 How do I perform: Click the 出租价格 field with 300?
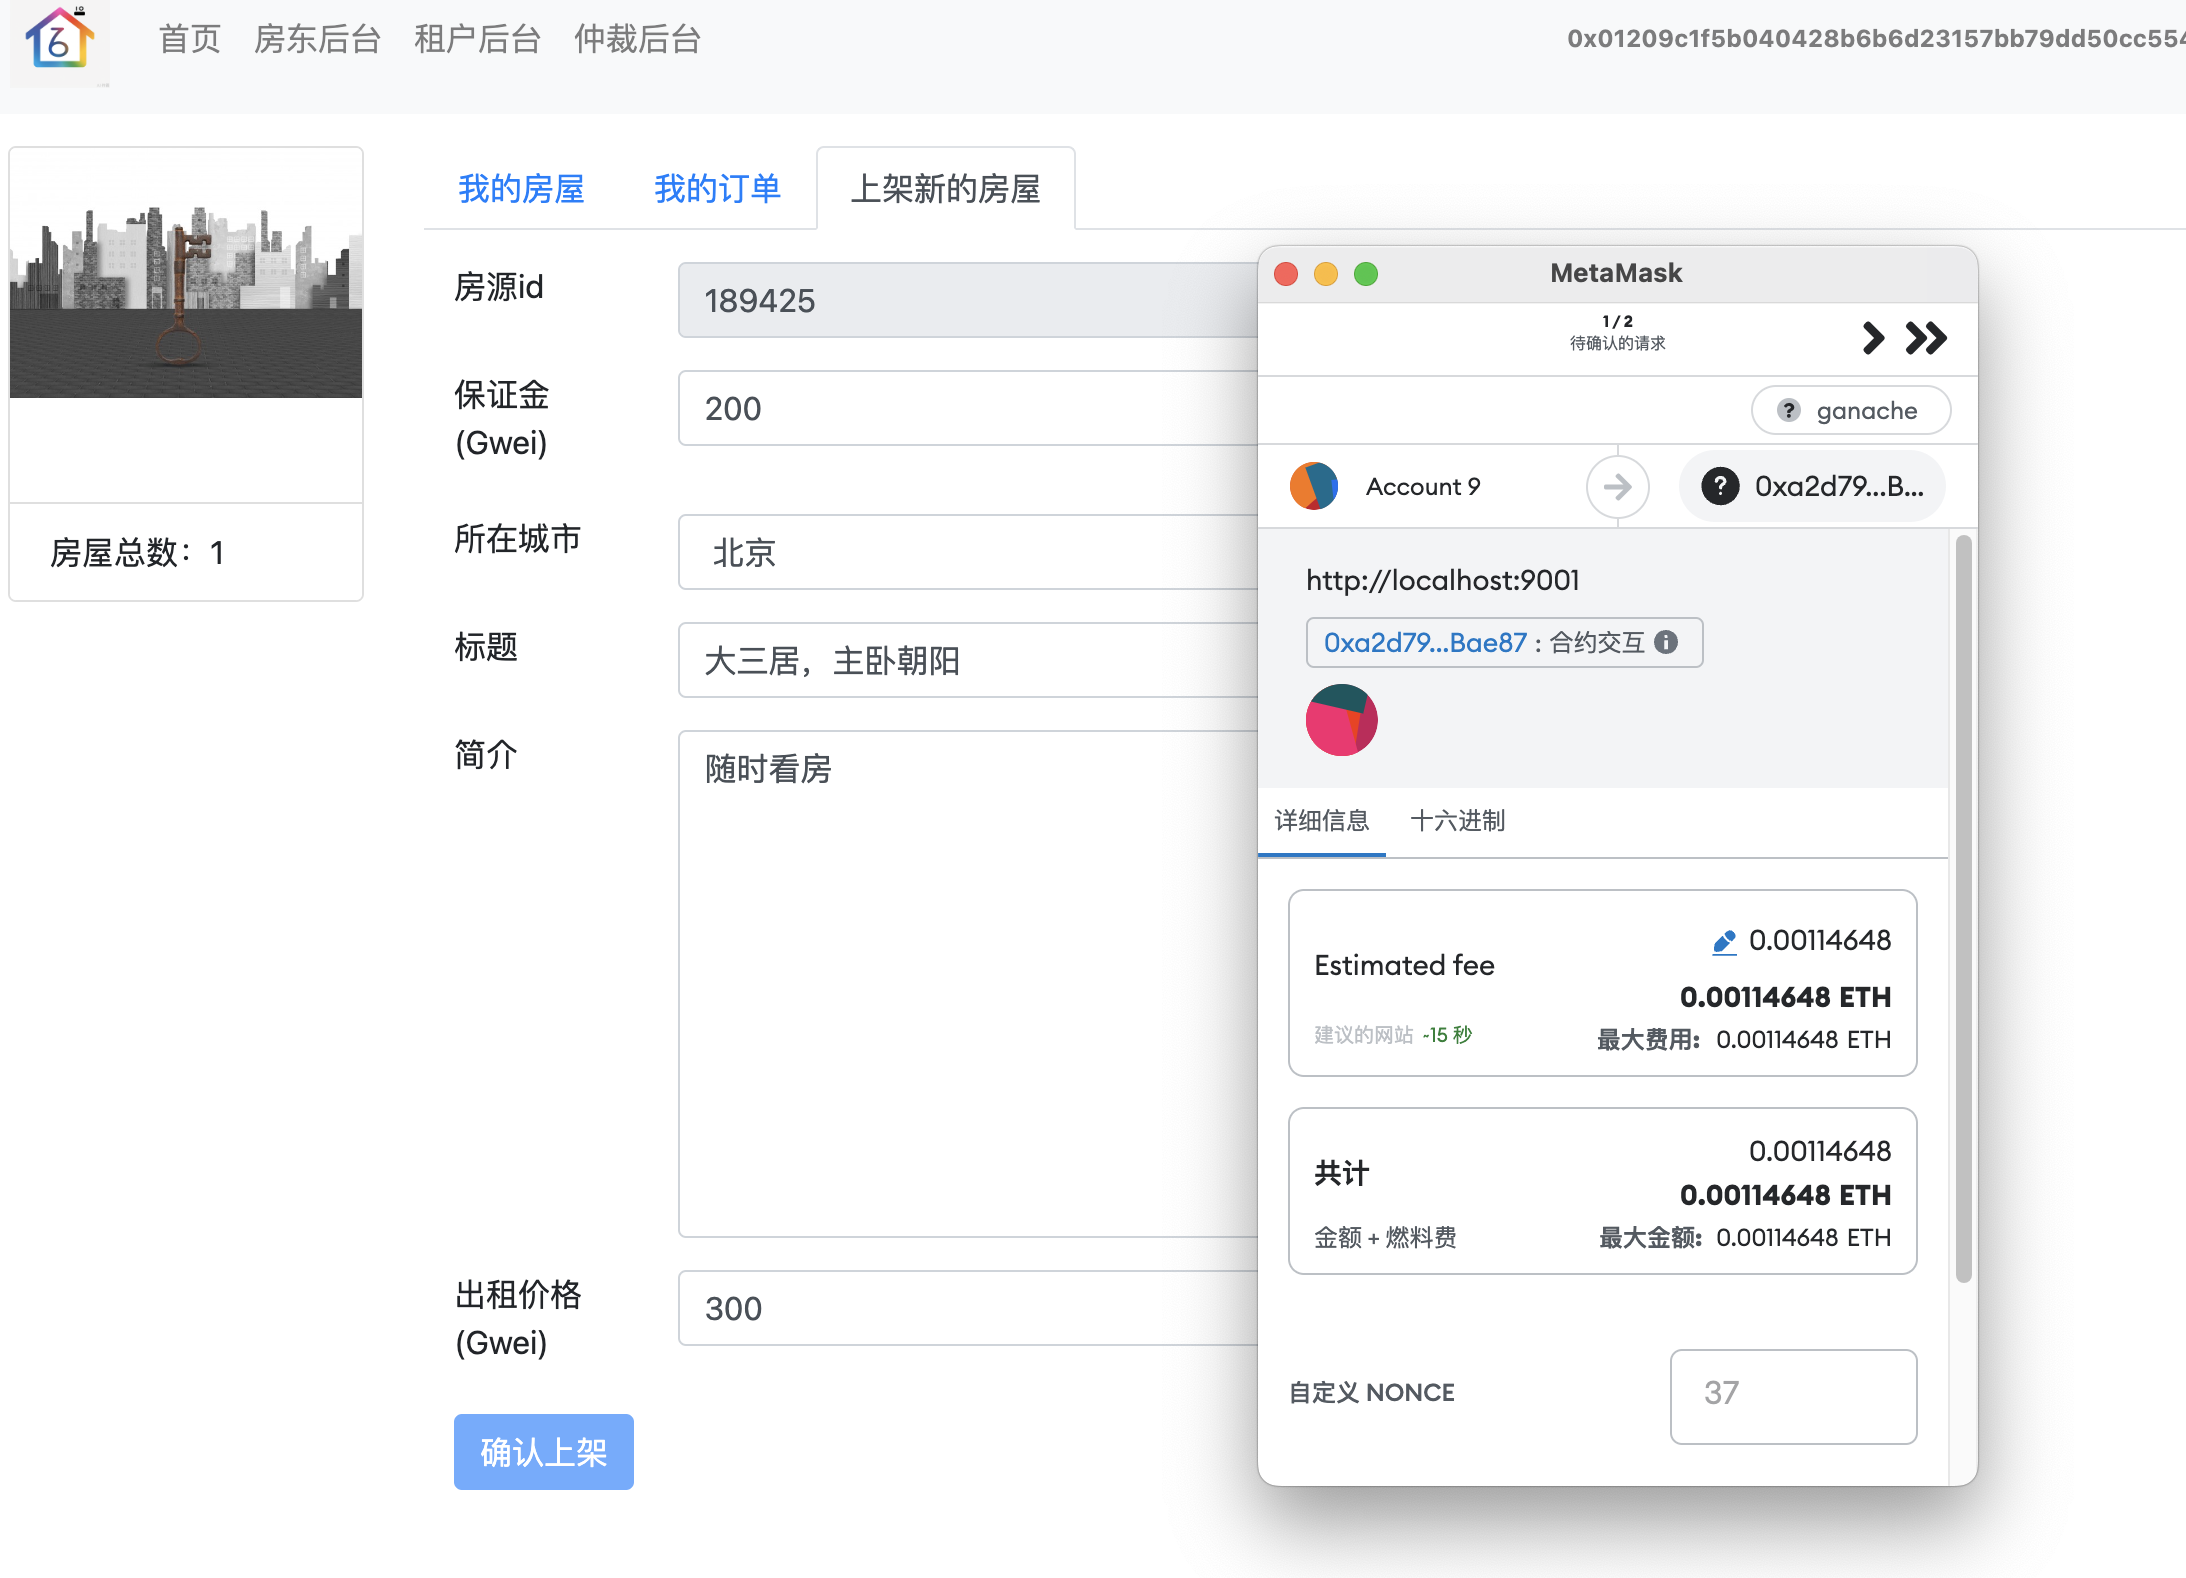968,1308
